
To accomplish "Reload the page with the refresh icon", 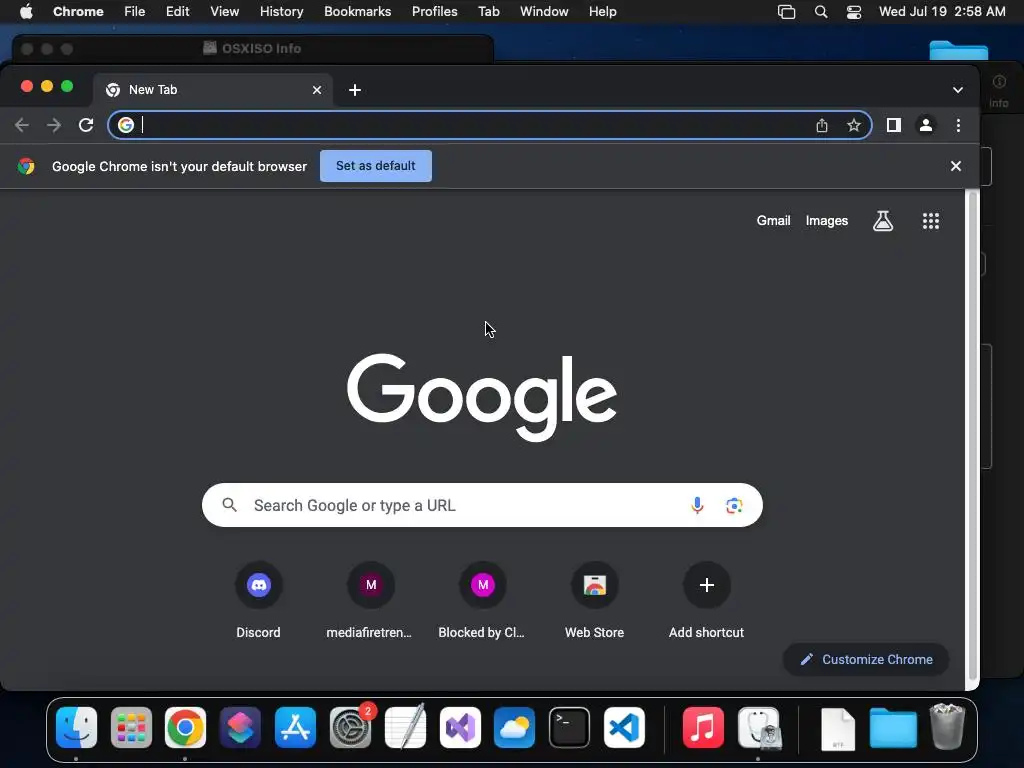I will [86, 125].
